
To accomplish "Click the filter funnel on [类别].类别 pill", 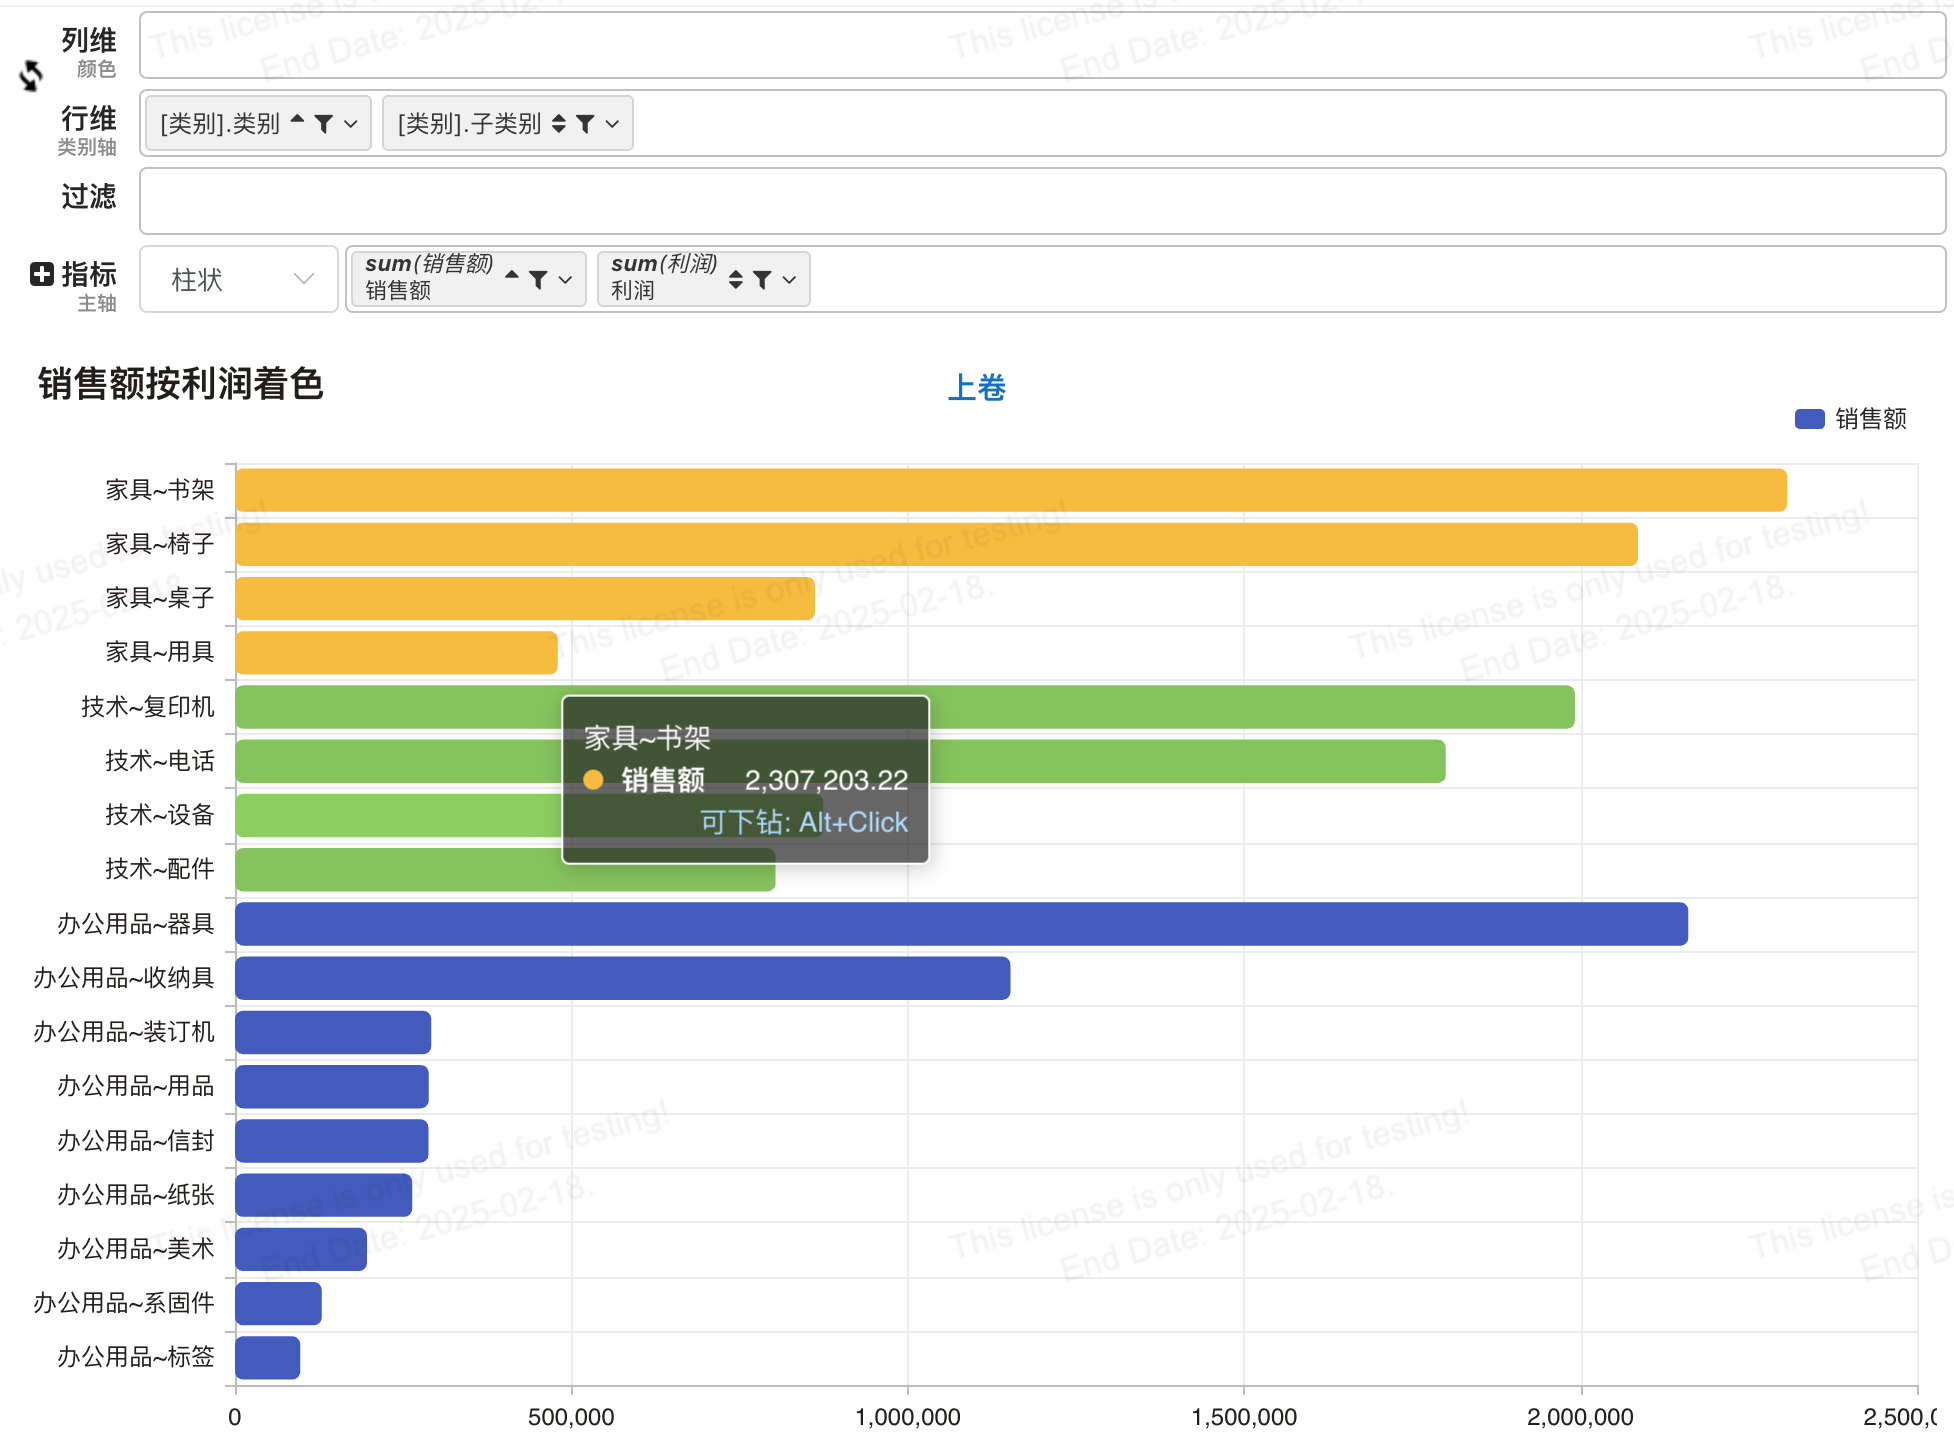I will [x=323, y=124].
